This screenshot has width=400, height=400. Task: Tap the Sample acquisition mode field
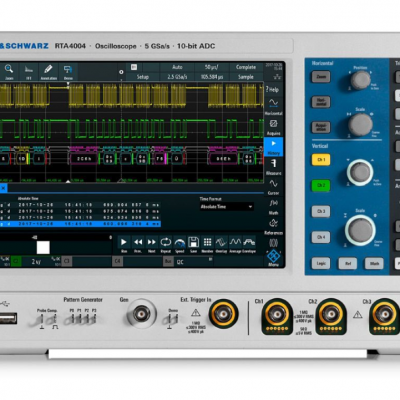coord(246,77)
